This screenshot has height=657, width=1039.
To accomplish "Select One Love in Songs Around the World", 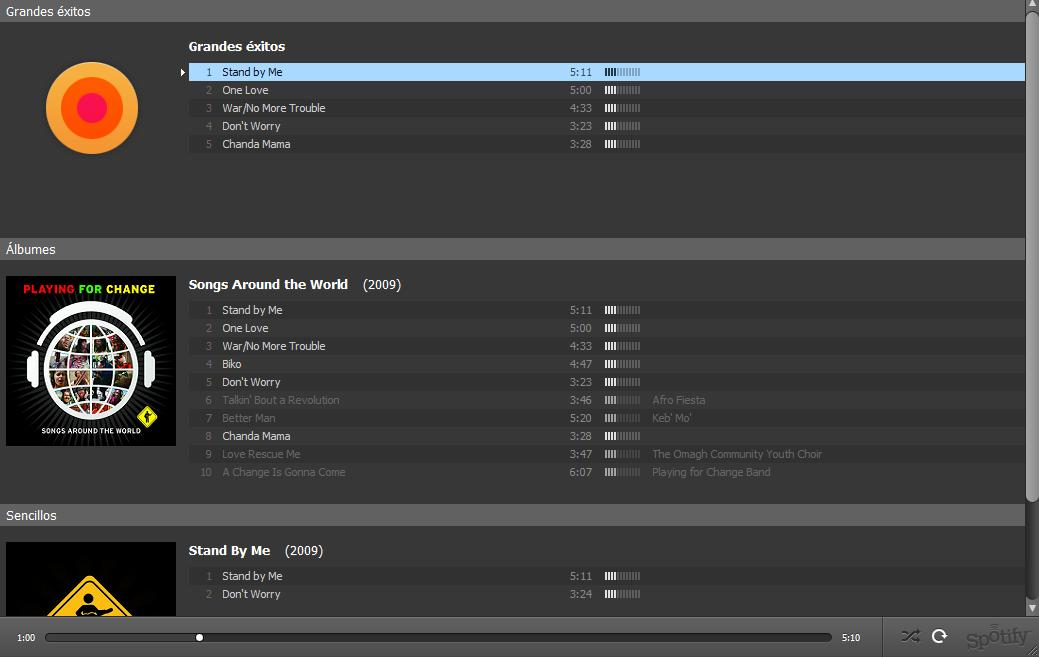I will click(x=606, y=328).
